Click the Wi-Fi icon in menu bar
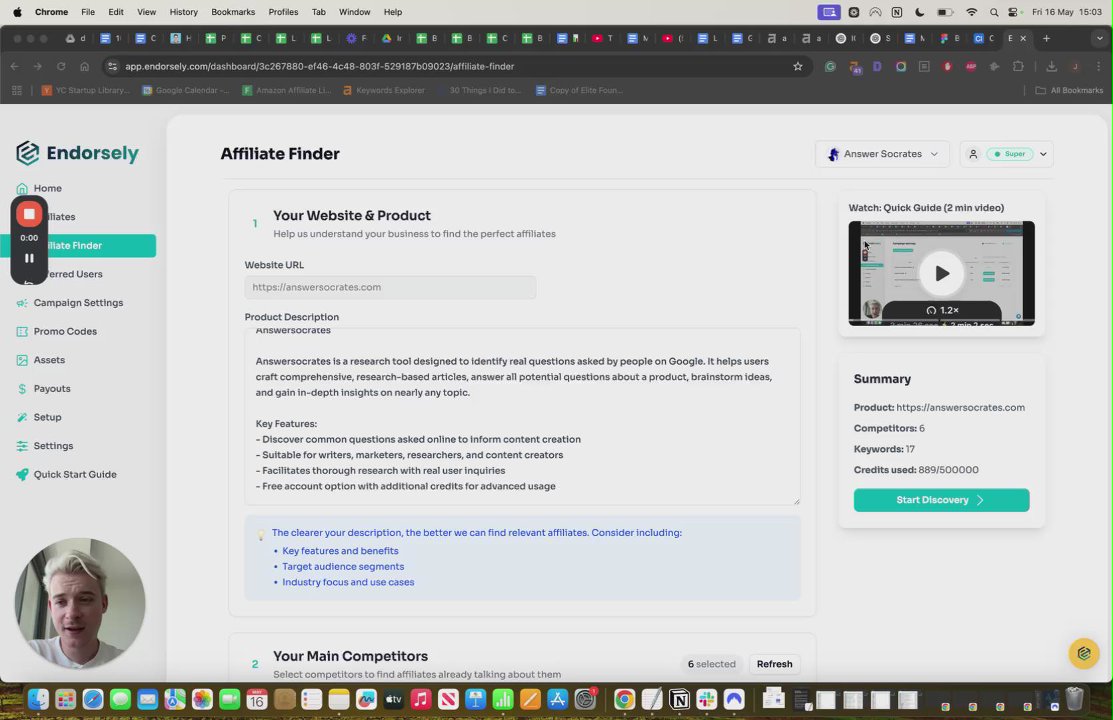This screenshot has height=720, width=1113. pyautogui.click(x=972, y=12)
